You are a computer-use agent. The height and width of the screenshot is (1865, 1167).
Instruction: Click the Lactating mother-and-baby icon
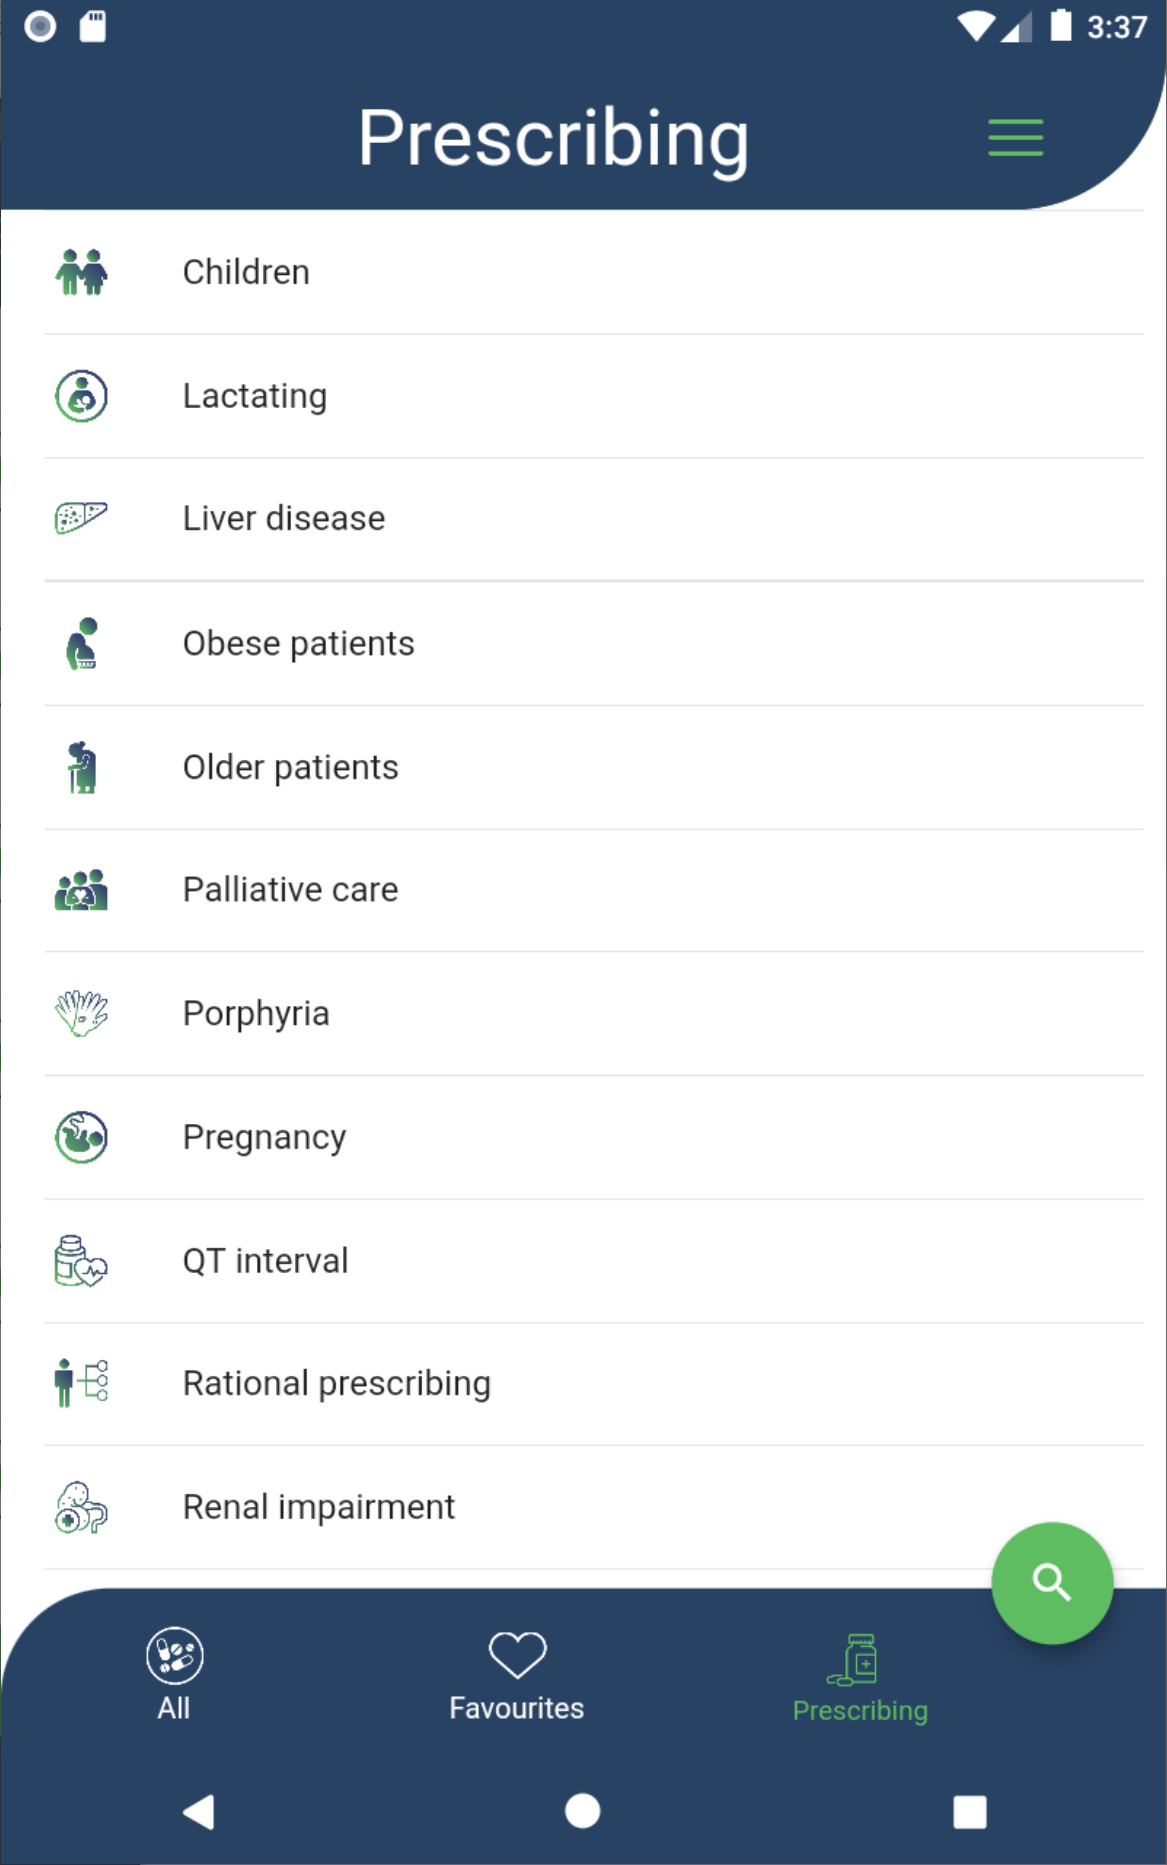click(81, 396)
